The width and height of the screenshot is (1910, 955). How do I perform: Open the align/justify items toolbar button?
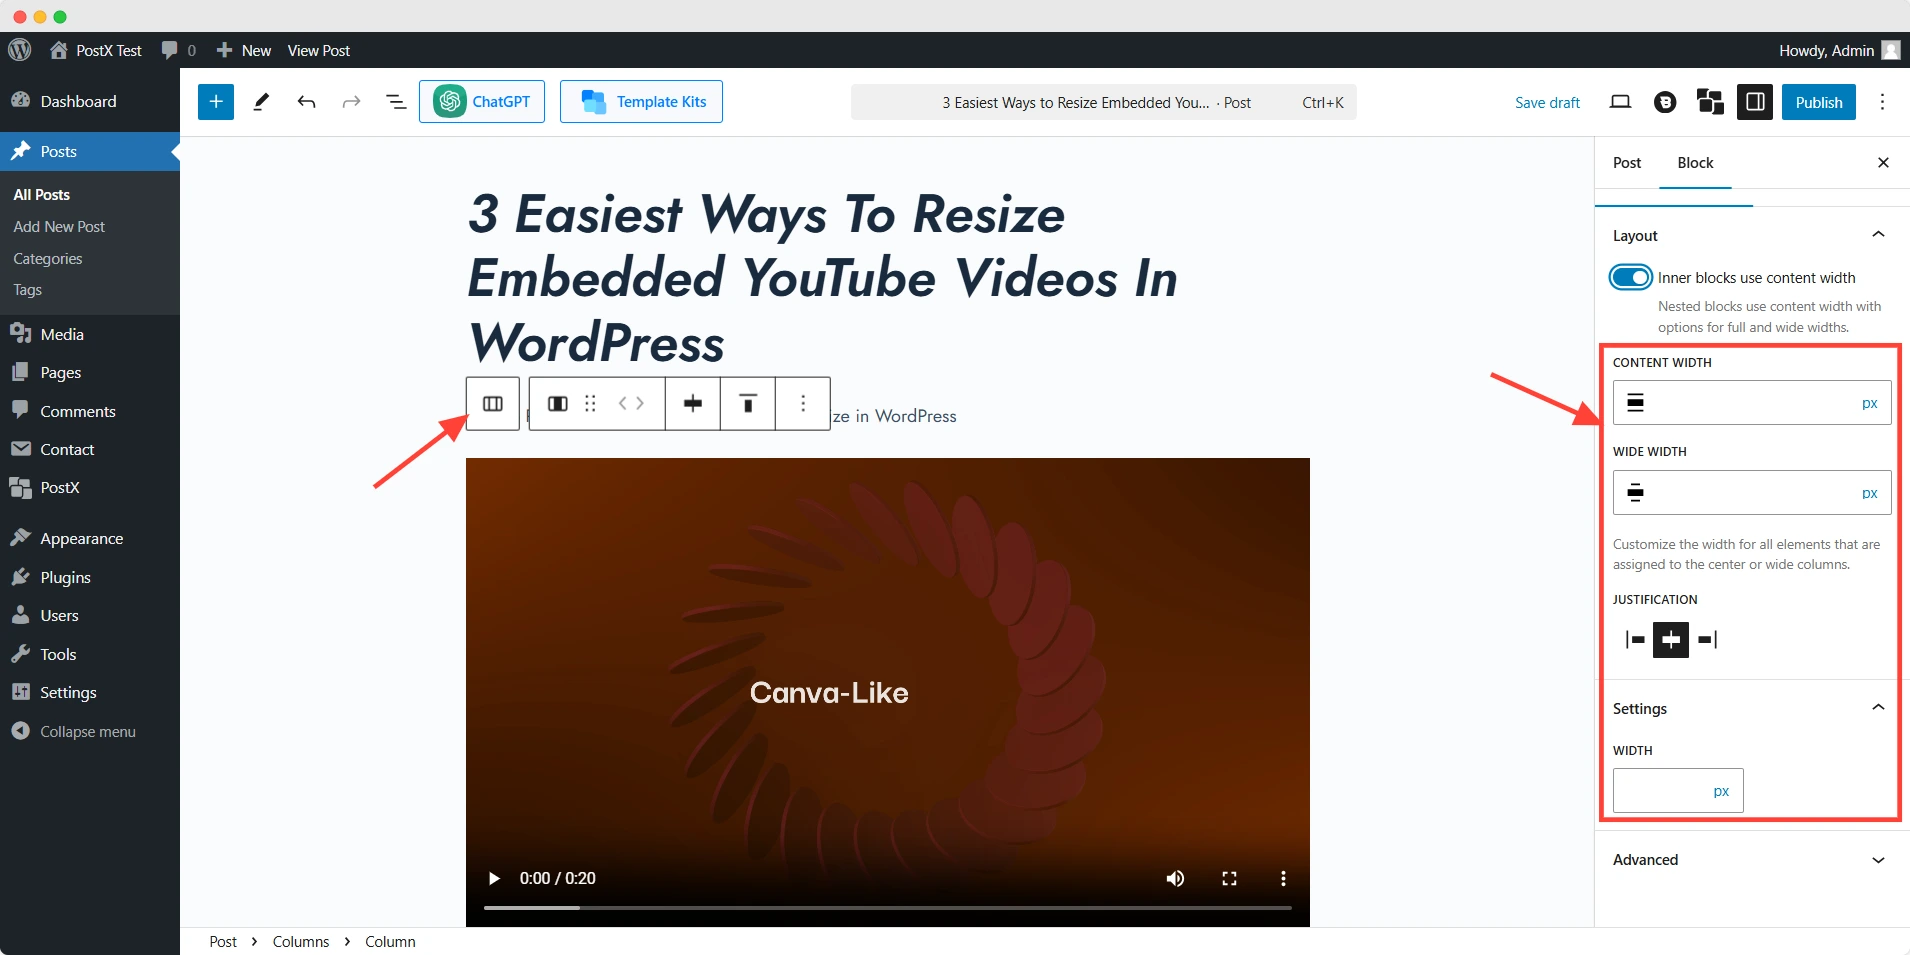pyautogui.click(x=693, y=404)
